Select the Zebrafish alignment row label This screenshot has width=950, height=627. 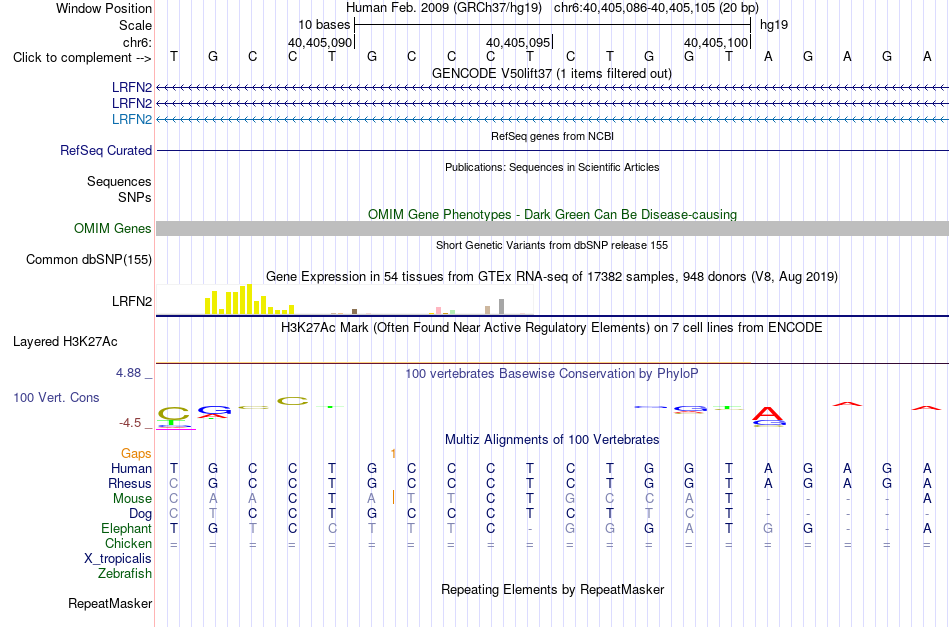pyautogui.click(x=125, y=573)
